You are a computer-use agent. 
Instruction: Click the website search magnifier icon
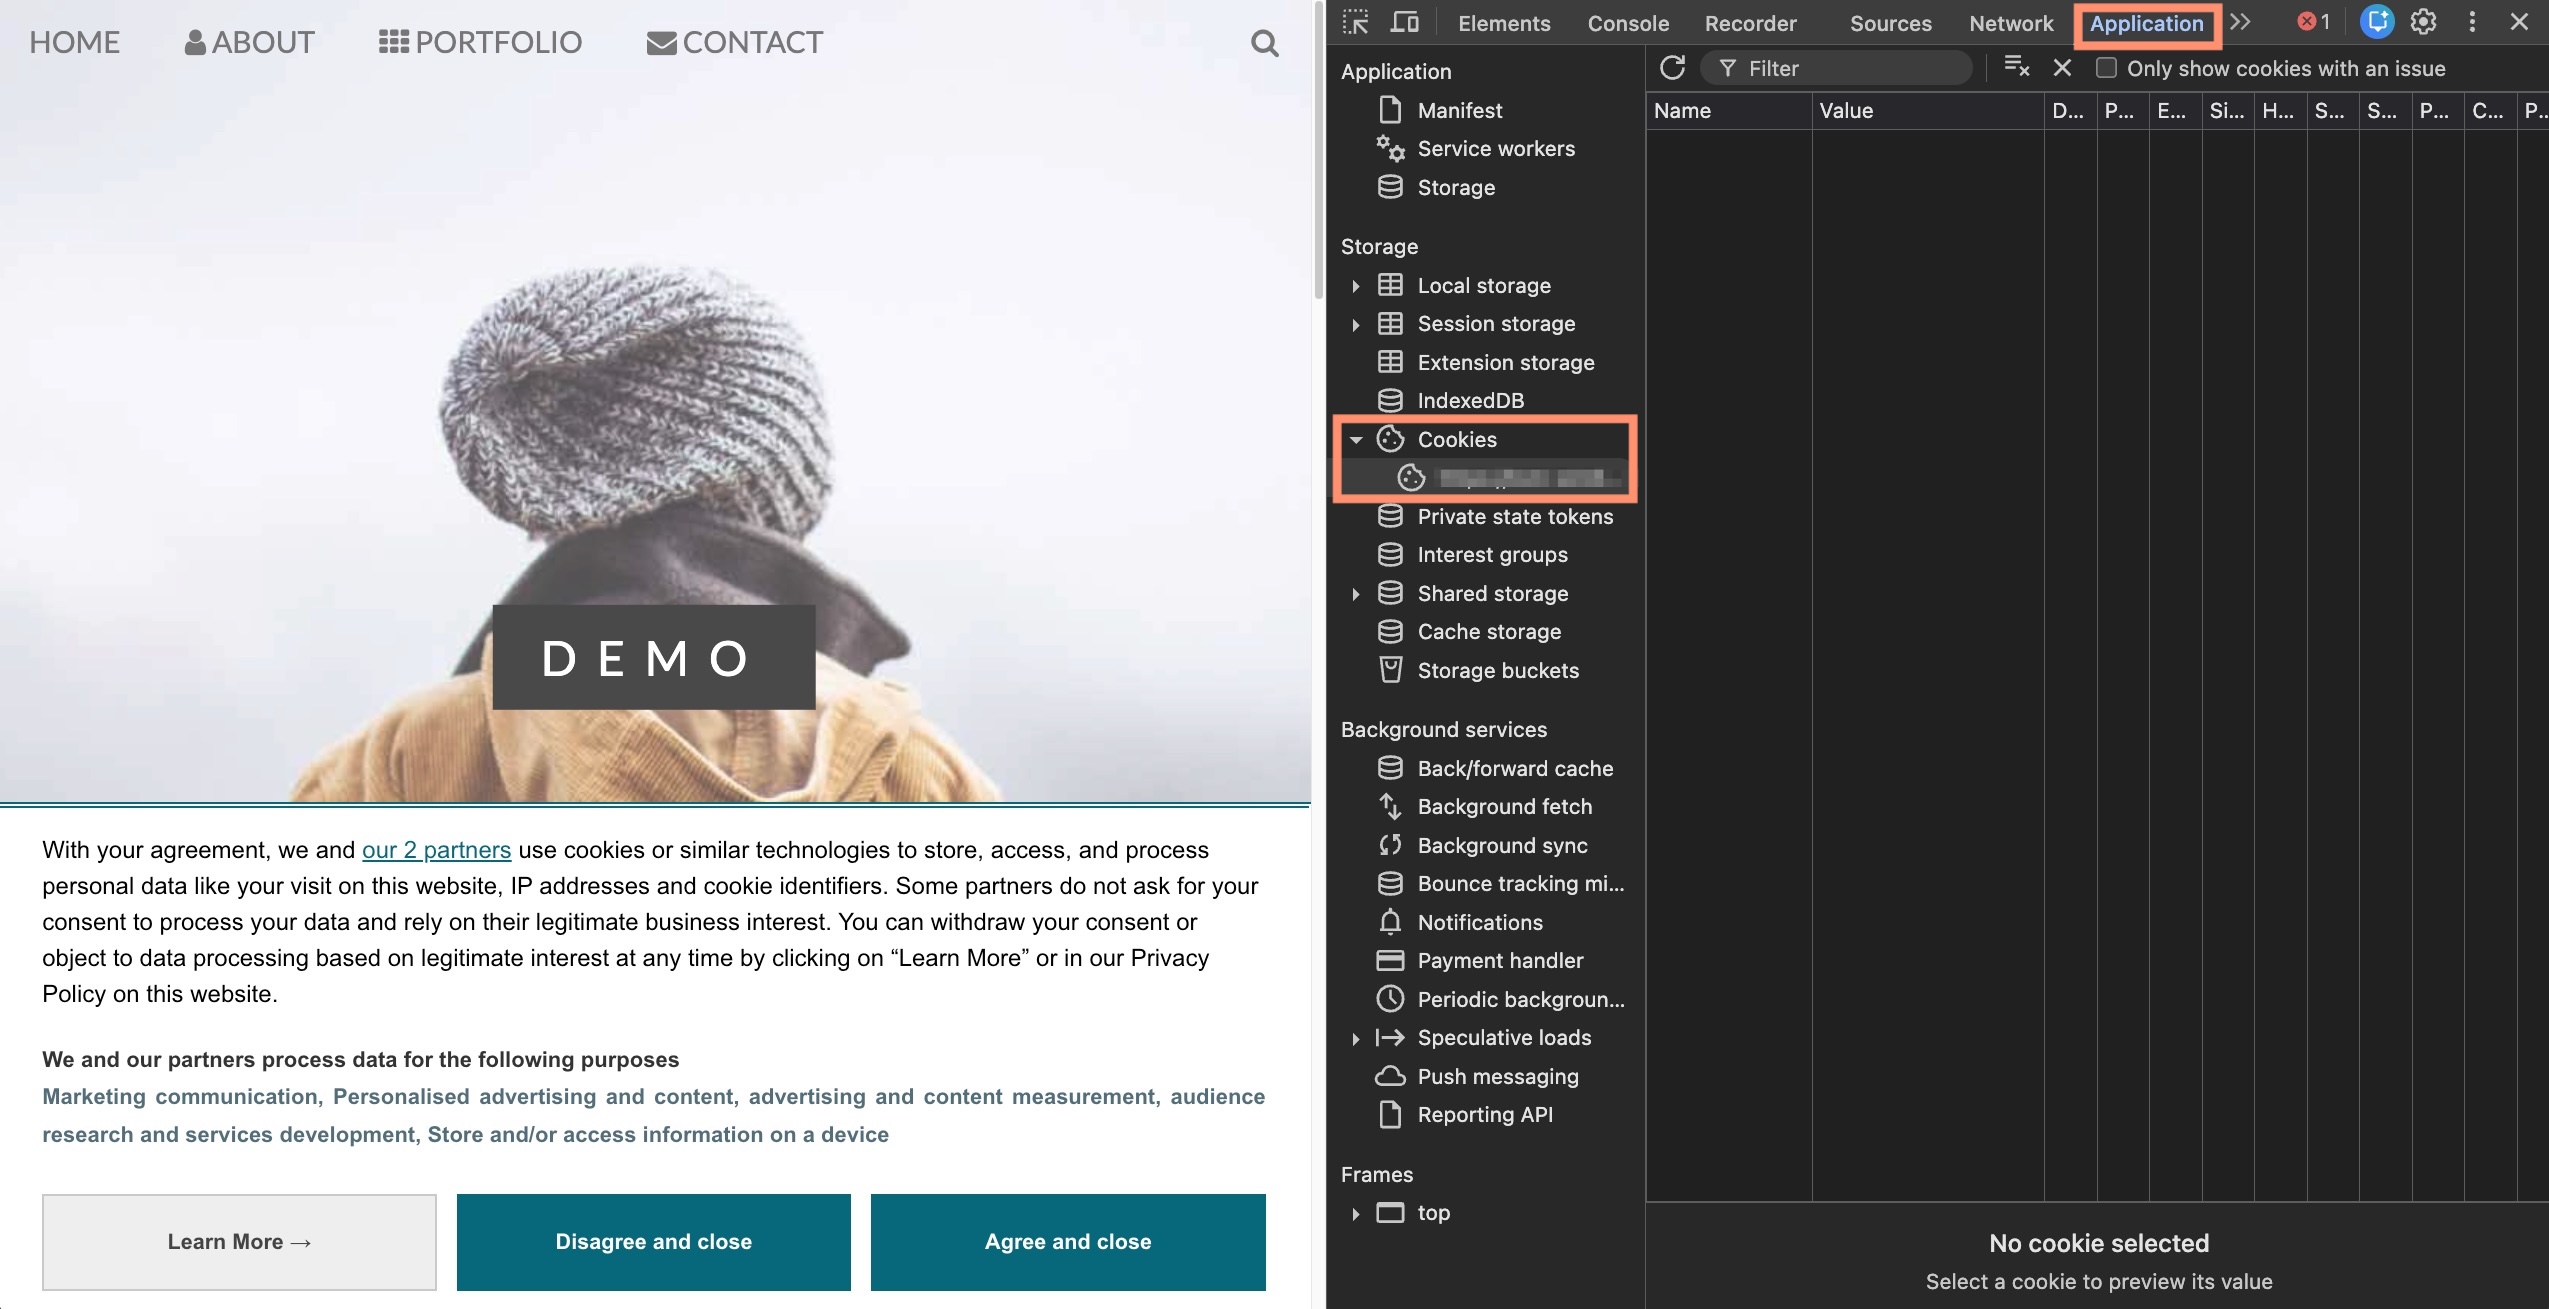tap(1264, 43)
